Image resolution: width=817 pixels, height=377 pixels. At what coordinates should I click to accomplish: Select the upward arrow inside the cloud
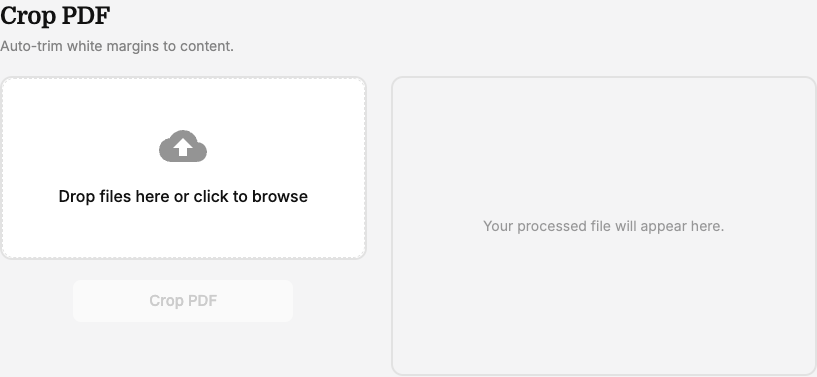point(183,147)
